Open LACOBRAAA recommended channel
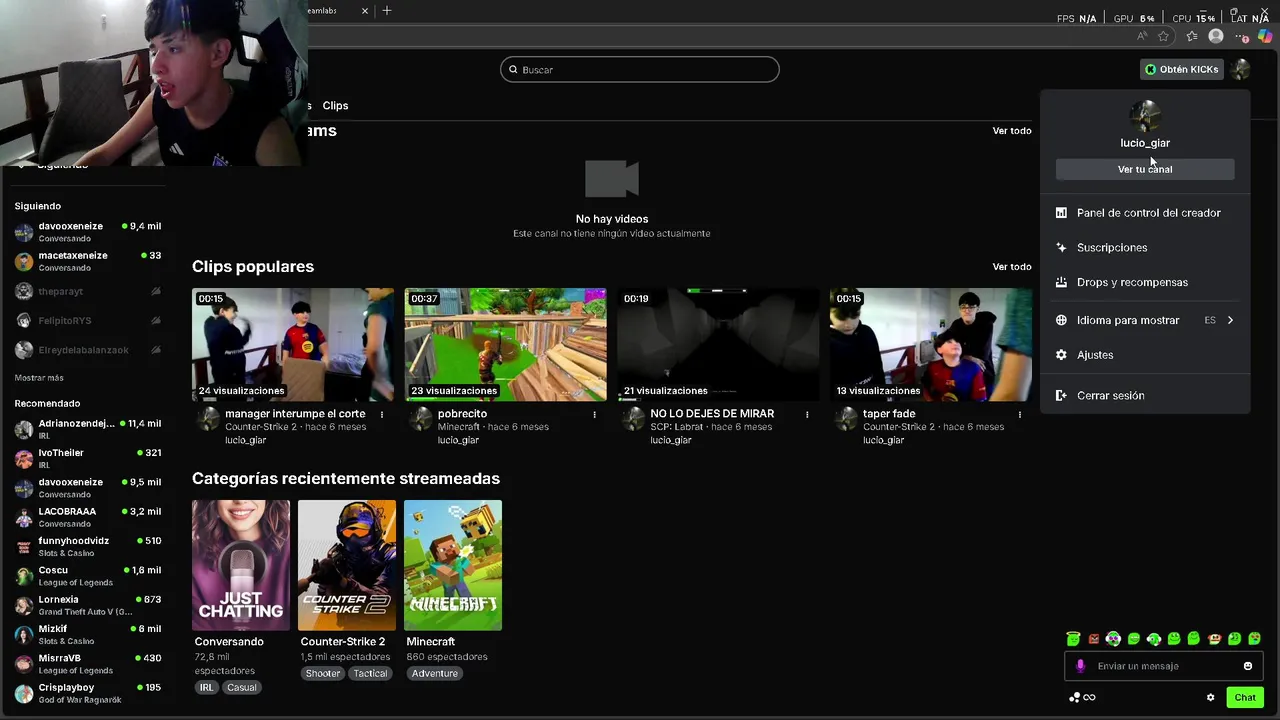The width and height of the screenshot is (1280, 720). pyautogui.click(x=87, y=517)
